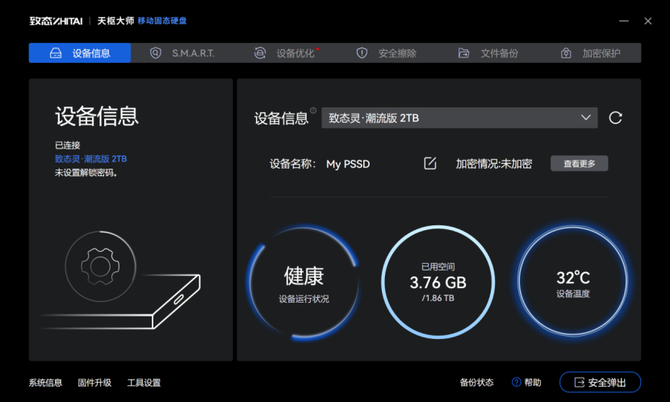Switch to the S.M.A.R.T. tab

click(181, 53)
